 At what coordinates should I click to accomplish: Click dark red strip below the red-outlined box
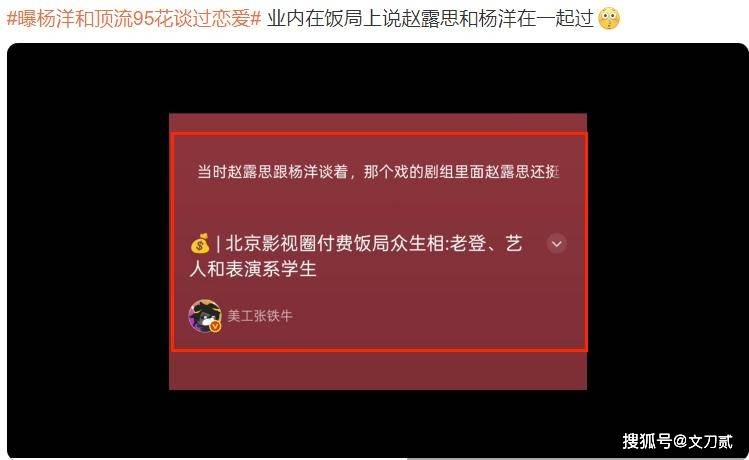point(378,371)
